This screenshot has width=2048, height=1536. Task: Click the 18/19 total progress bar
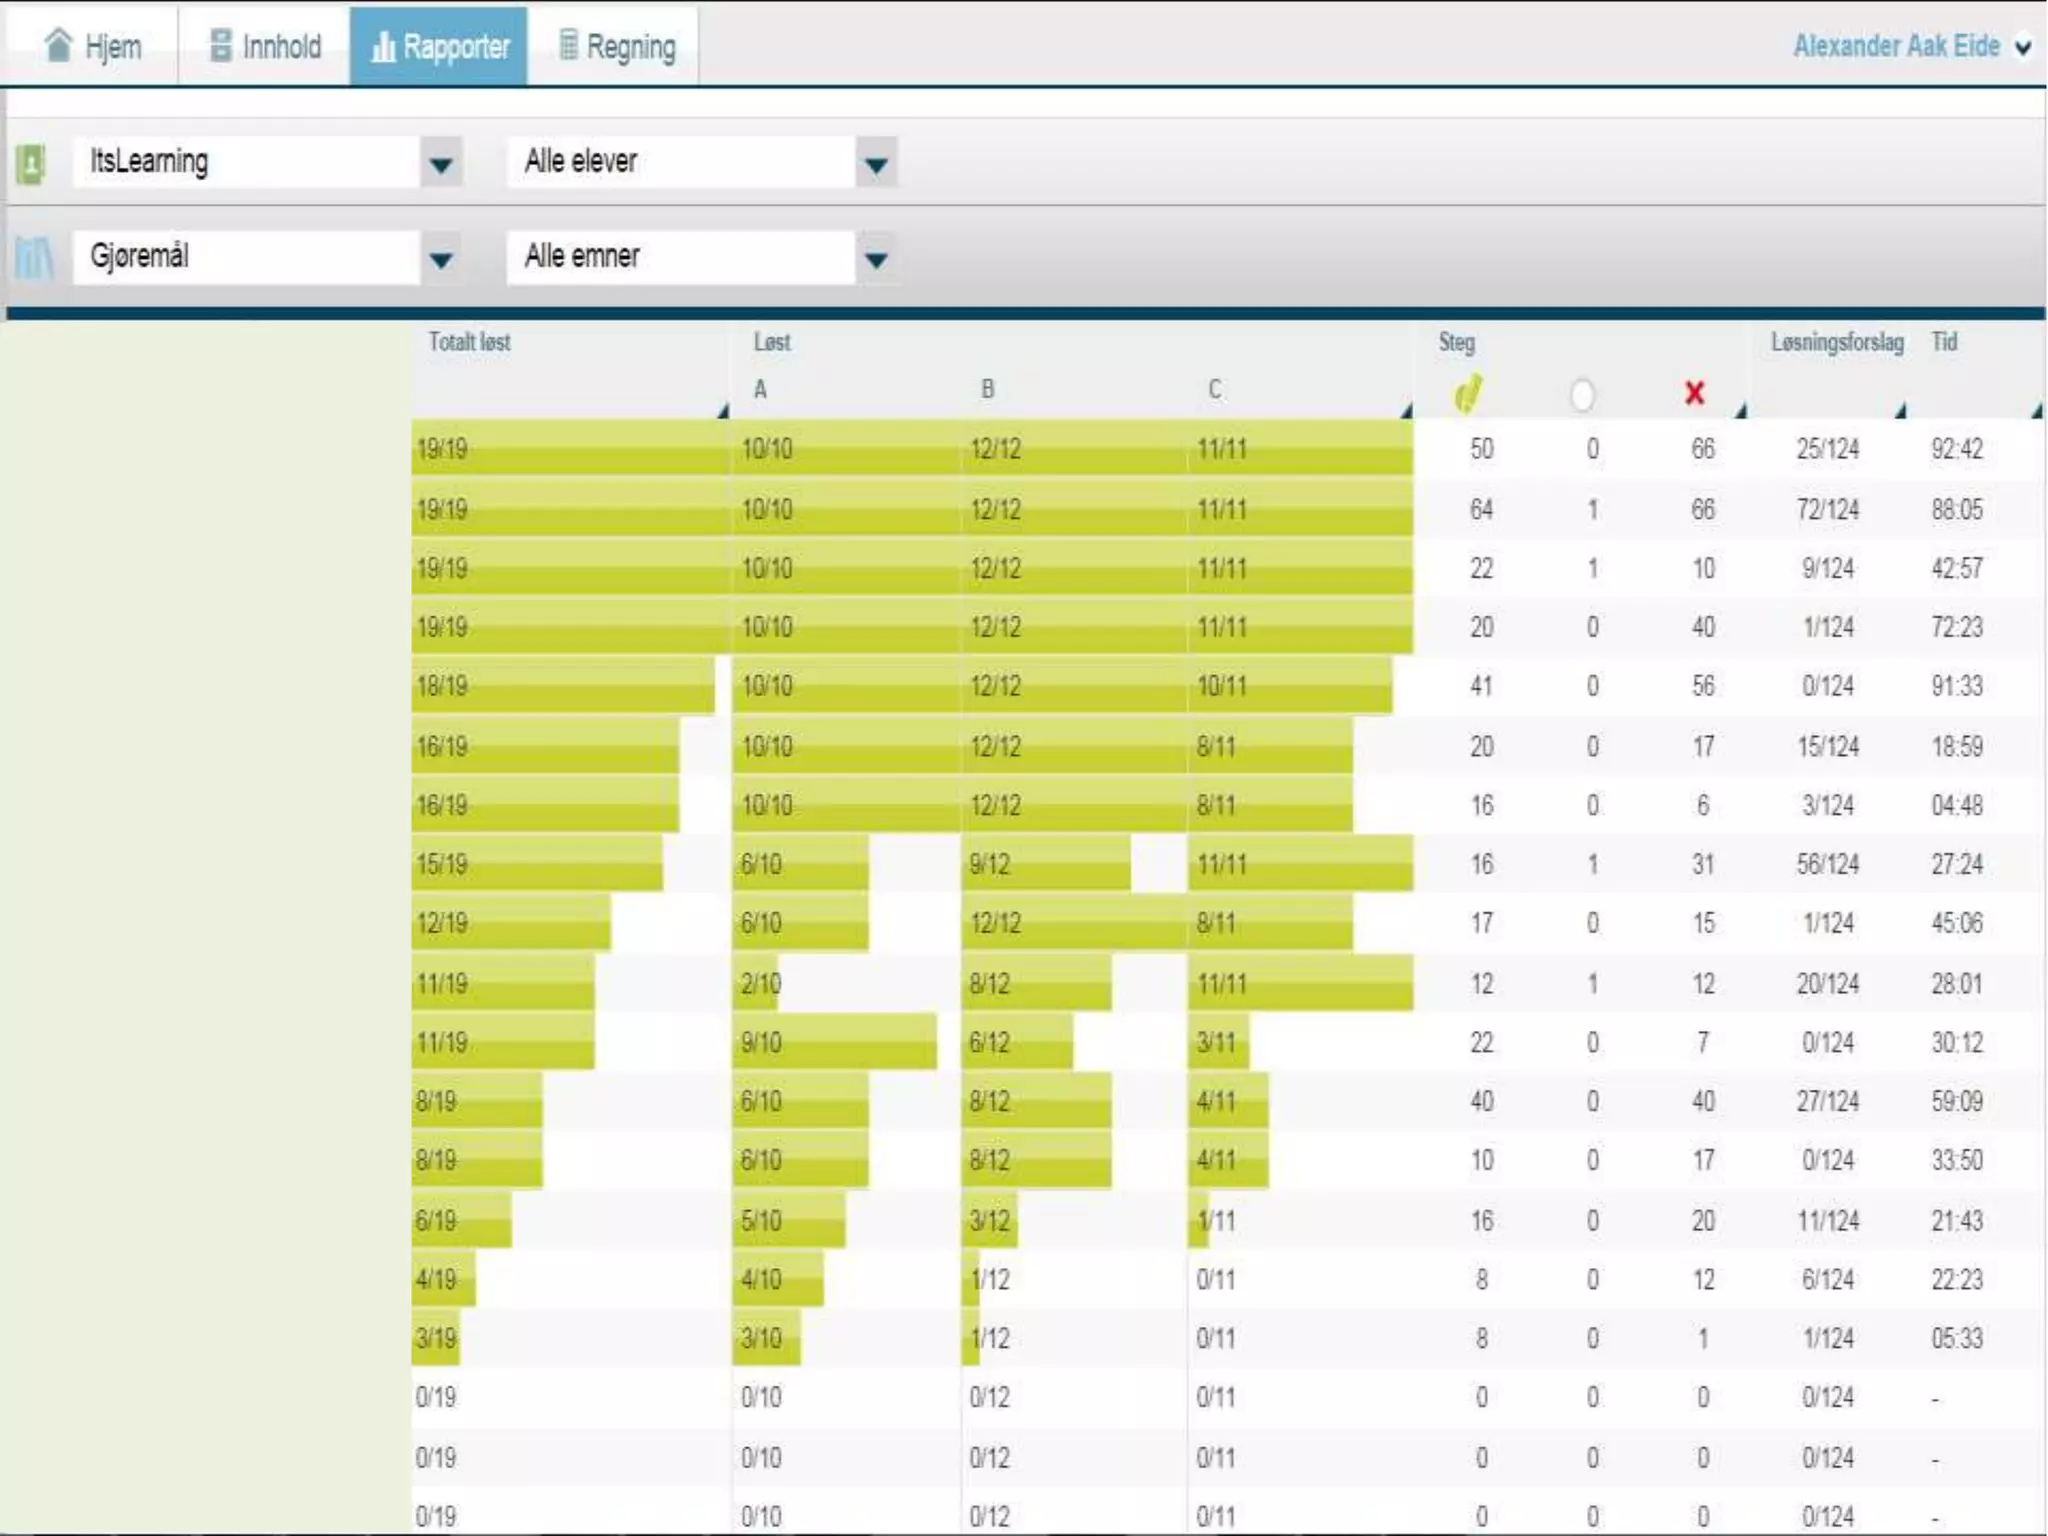[x=562, y=686]
